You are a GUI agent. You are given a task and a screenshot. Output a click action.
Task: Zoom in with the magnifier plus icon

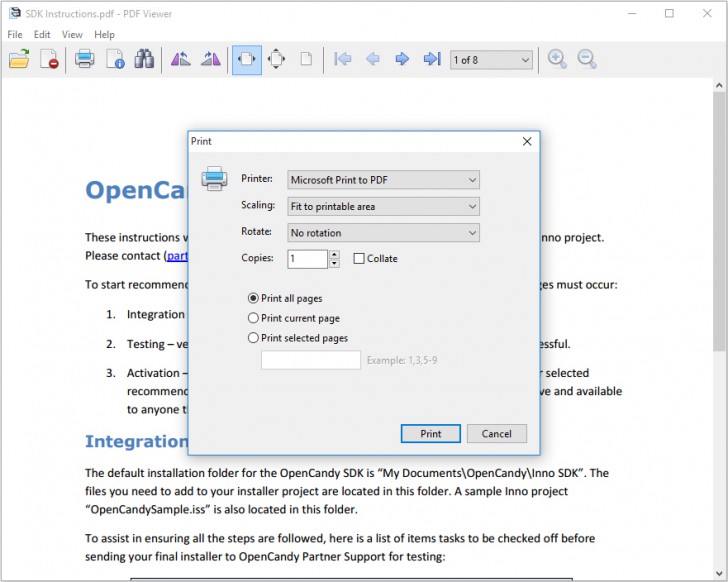[557, 59]
